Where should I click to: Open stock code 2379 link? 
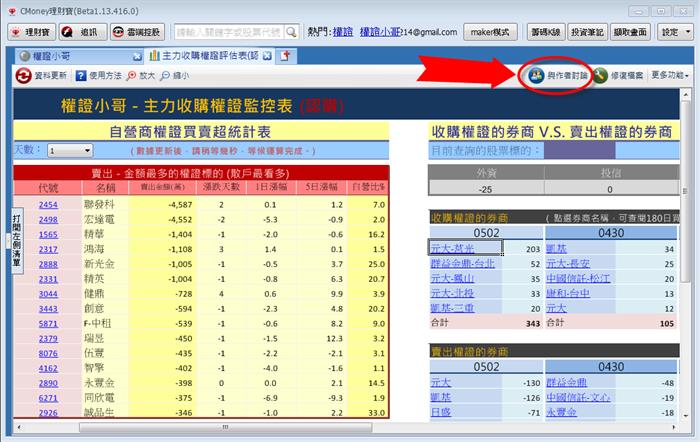48,338
